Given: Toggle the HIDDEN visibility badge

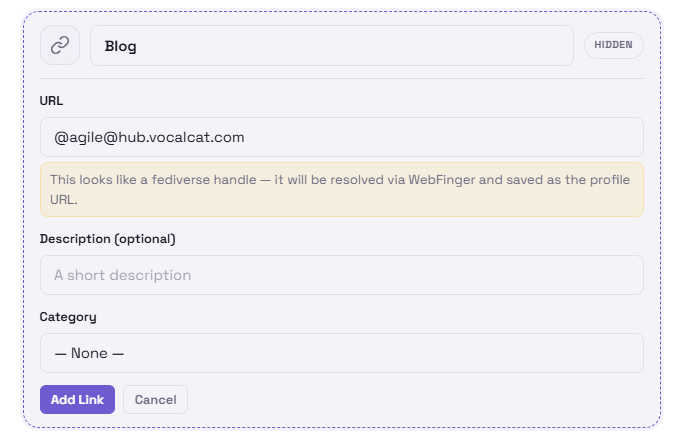Looking at the screenshot, I should [x=614, y=45].
